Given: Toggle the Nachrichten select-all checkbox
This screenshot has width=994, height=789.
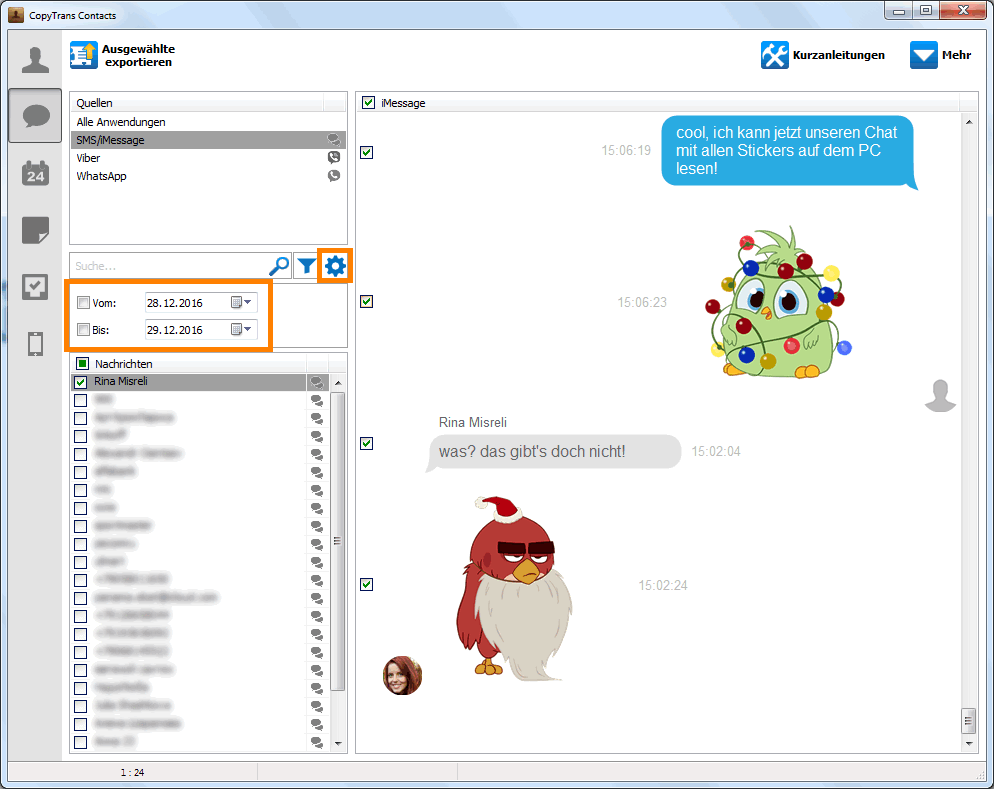Looking at the screenshot, I should 82,364.
